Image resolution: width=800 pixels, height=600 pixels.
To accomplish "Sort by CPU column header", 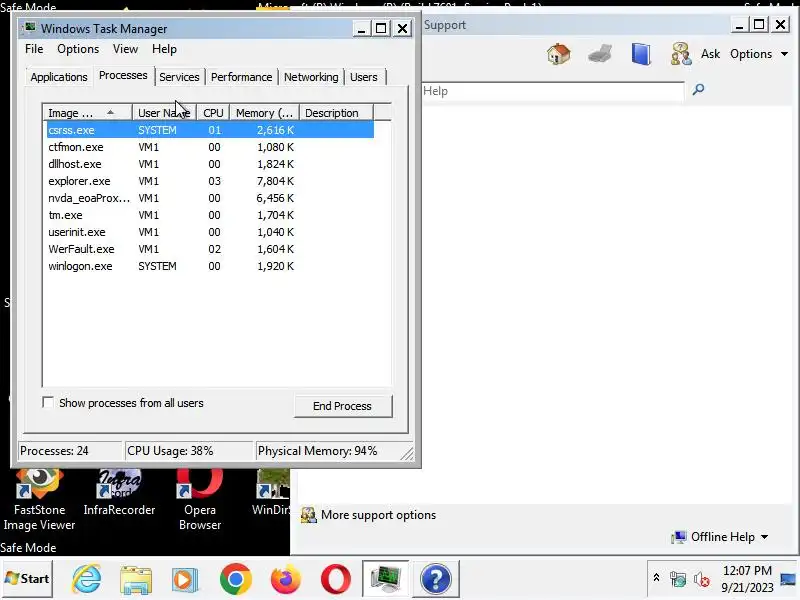I will click(x=213, y=113).
